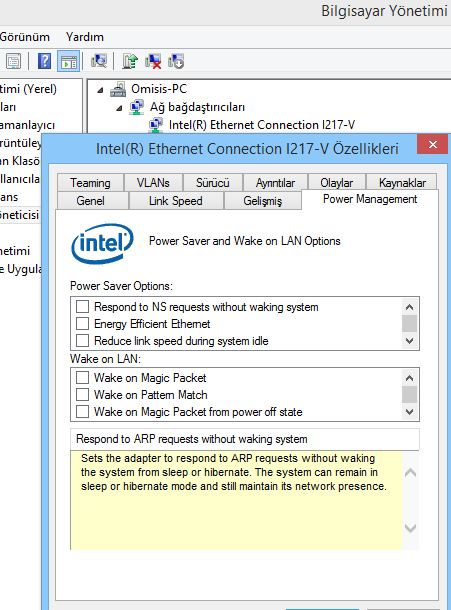Click the update driver software toolbar icon
Viewport: 451px width, 610px height.
point(130,61)
